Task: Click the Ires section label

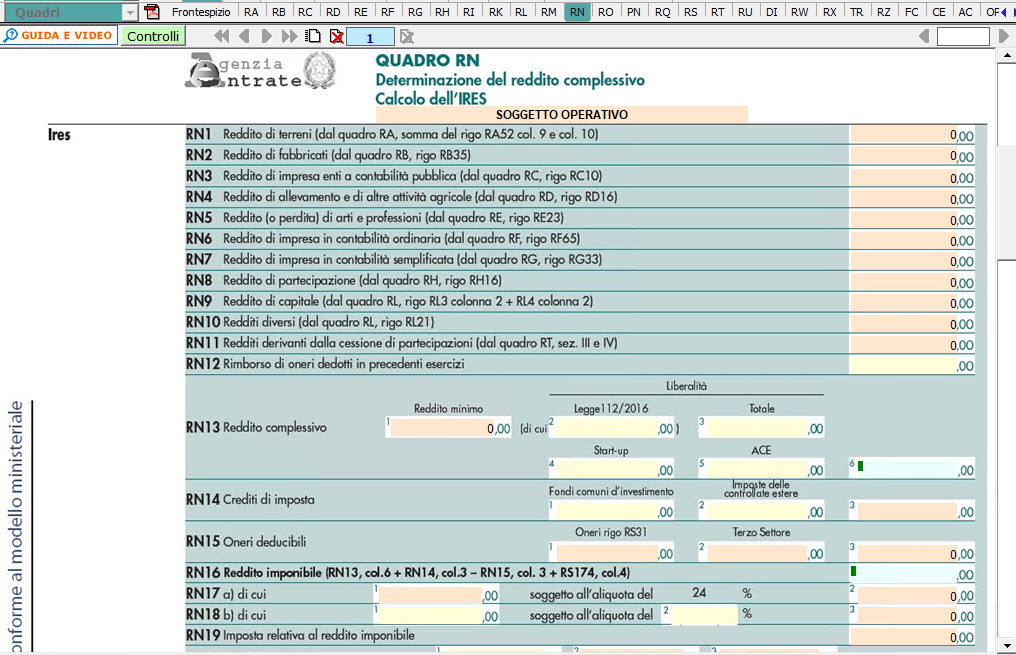Action: click(x=59, y=135)
